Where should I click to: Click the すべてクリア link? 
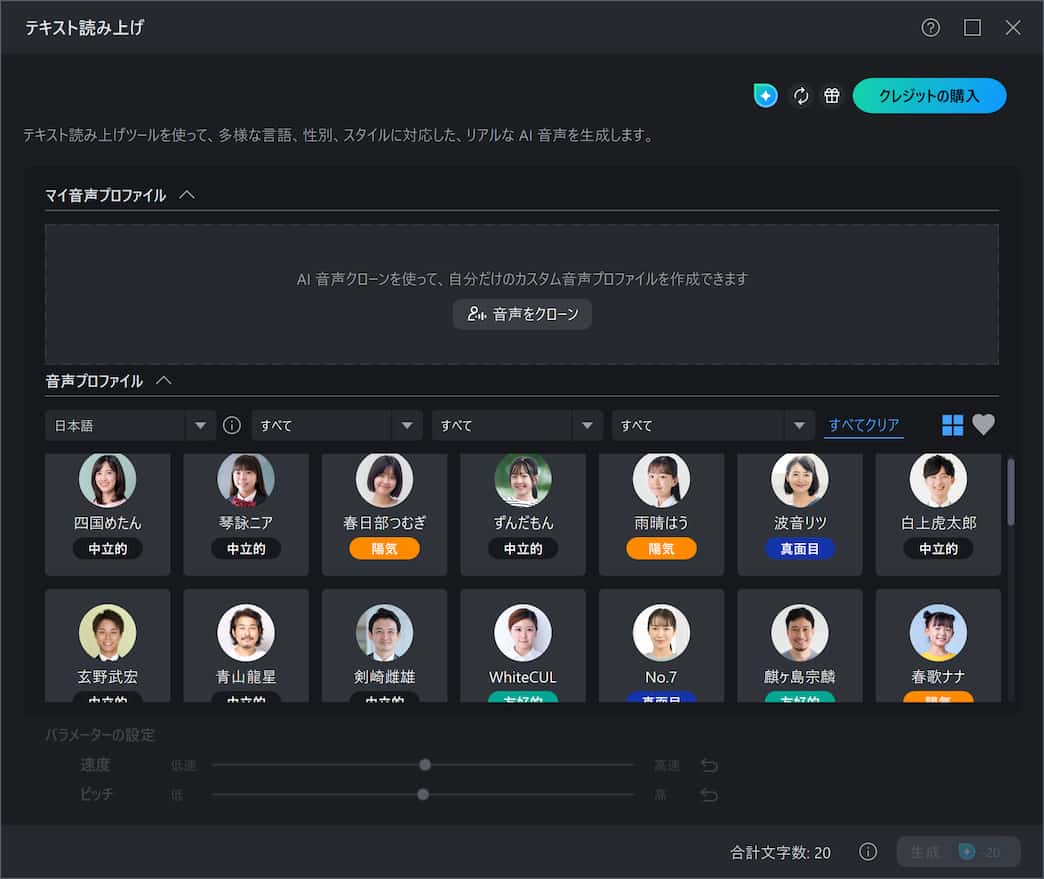tap(863, 424)
